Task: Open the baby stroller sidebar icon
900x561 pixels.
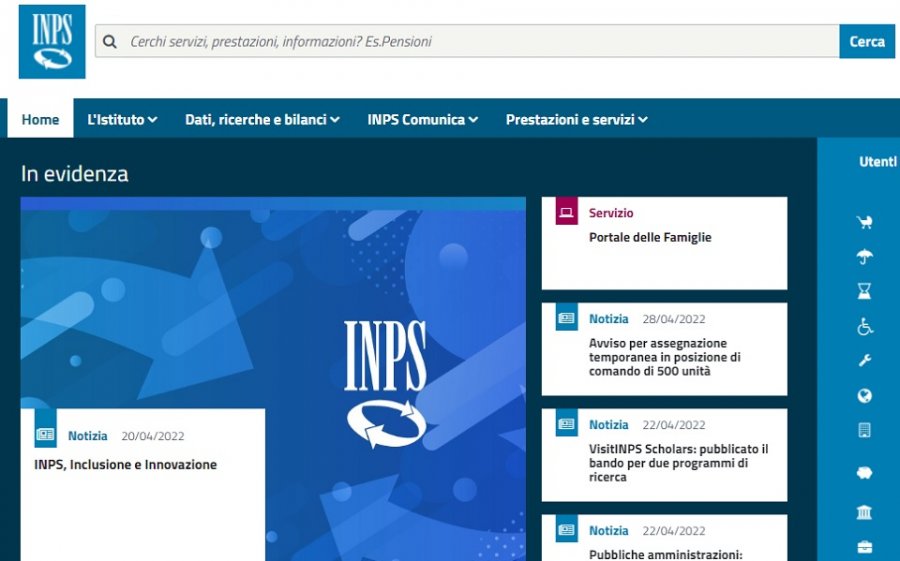Action: click(864, 222)
